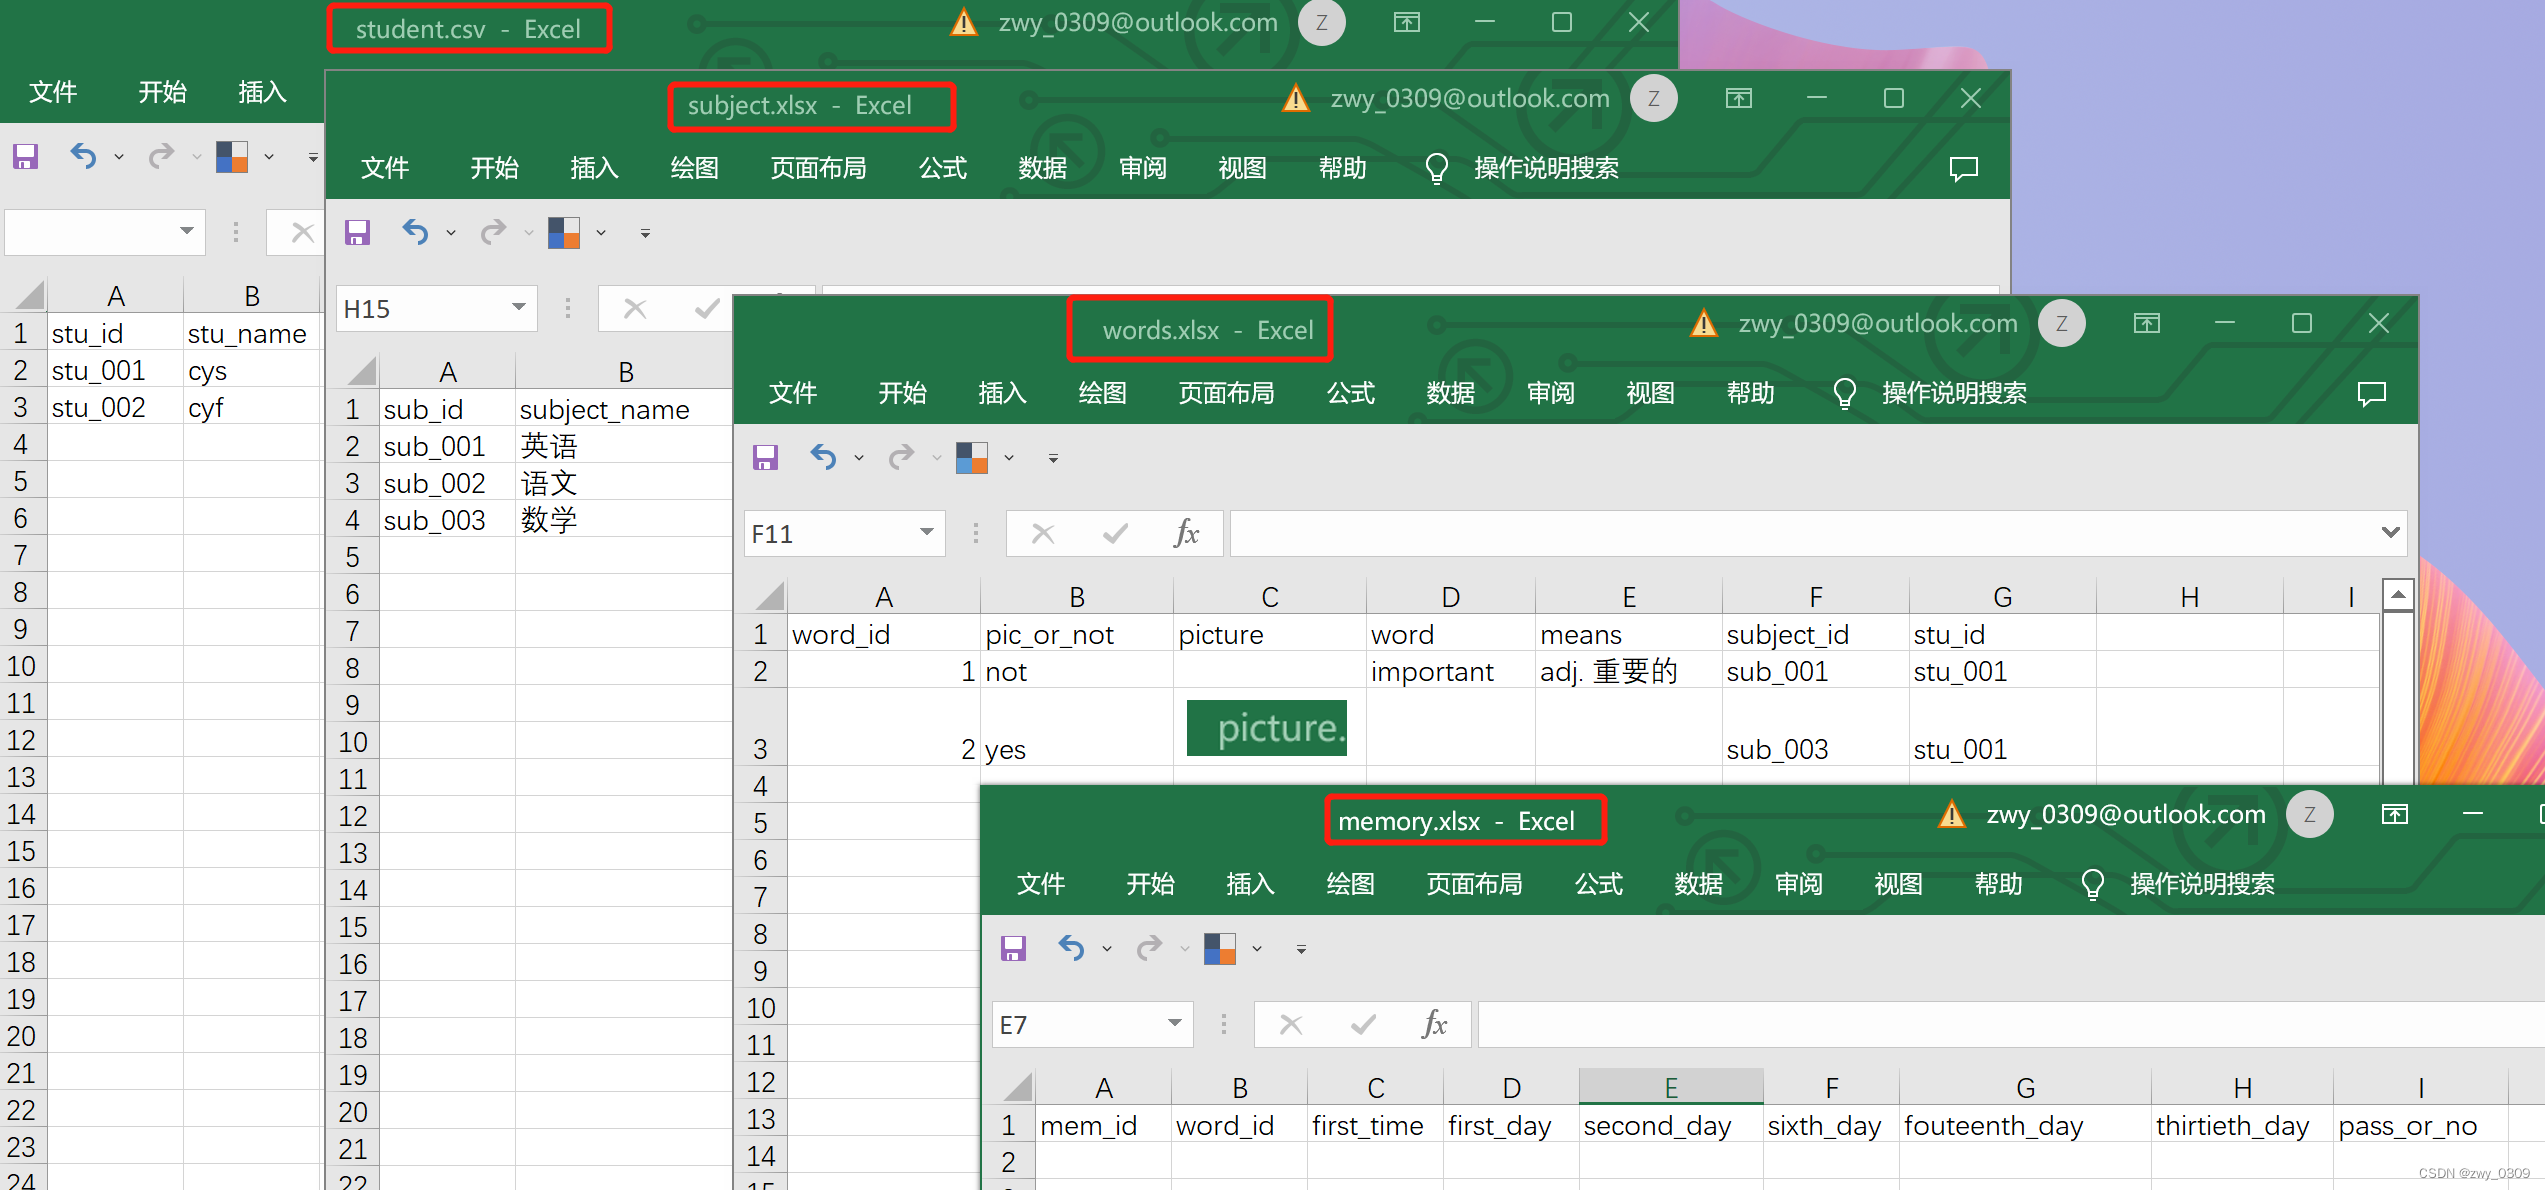
Task: Open 插入 tab in student.csv window
Action: click(262, 92)
